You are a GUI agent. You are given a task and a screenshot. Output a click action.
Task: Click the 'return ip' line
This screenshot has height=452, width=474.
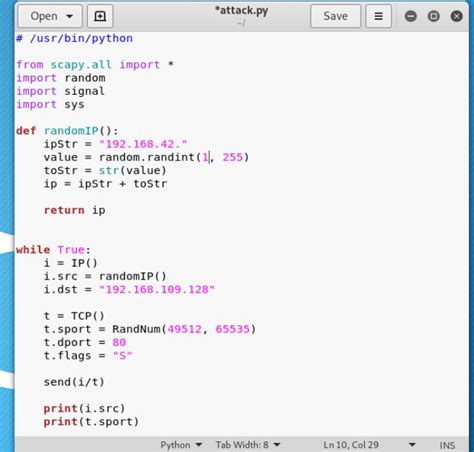coord(75,210)
